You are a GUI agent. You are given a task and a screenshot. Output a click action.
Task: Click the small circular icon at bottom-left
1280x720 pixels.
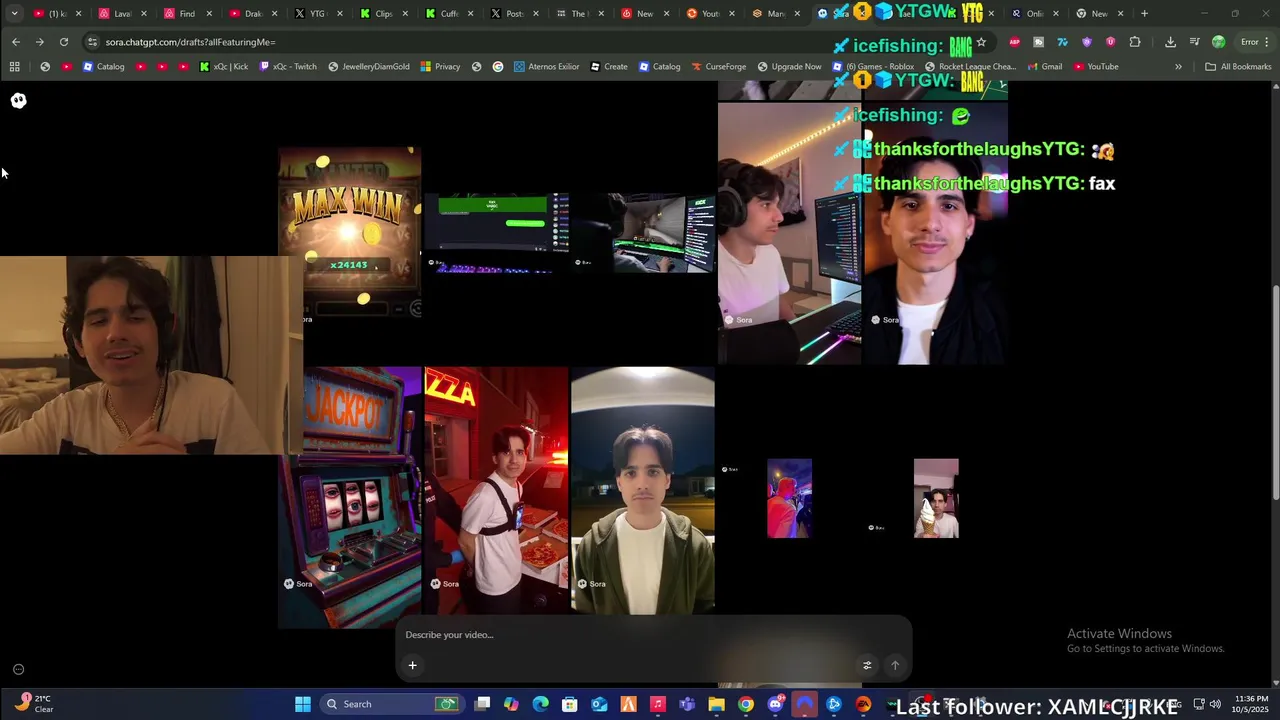coord(18,669)
